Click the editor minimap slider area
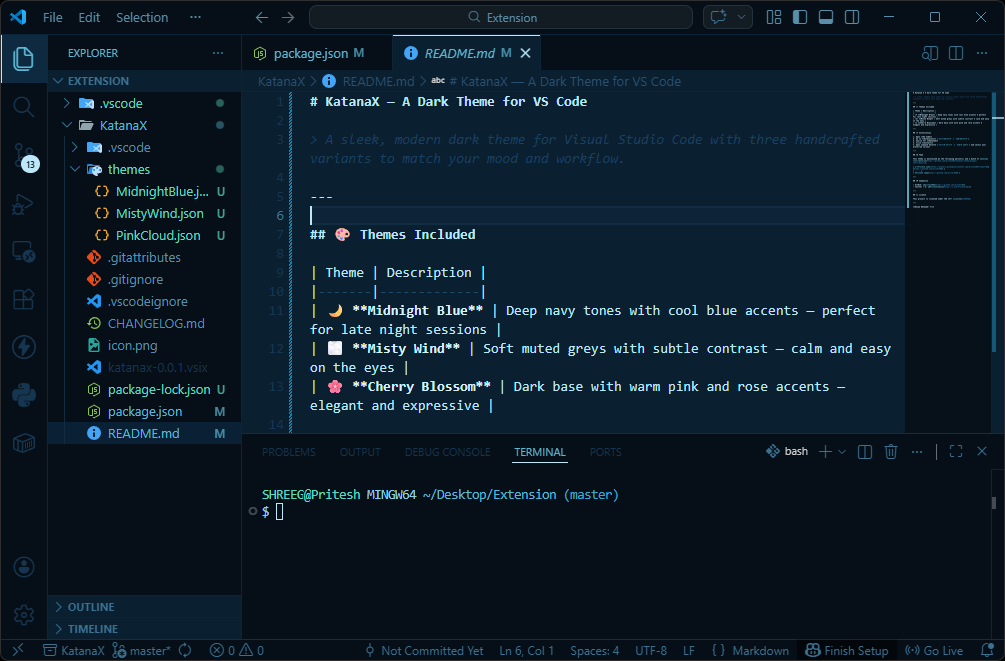The height and width of the screenshot is (661, 1005). click(951, 151)
